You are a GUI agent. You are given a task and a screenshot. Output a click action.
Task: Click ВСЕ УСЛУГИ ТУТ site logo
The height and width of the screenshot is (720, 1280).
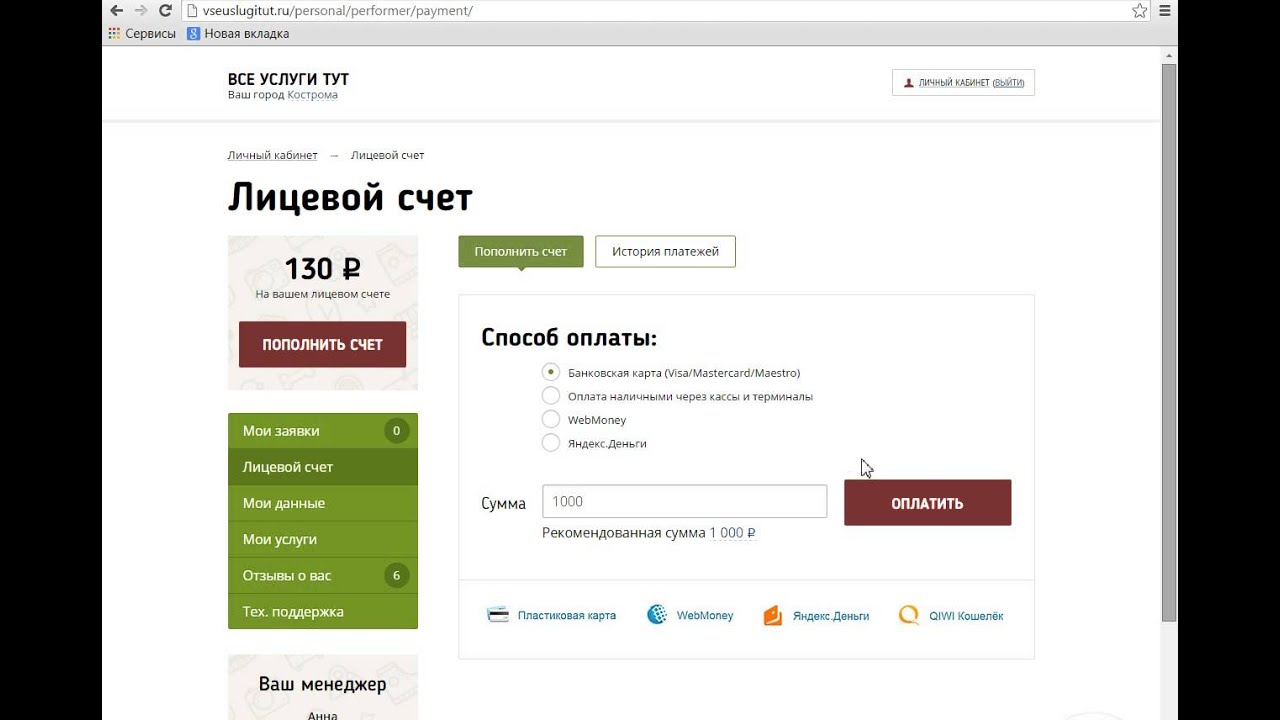pos(288,79)
